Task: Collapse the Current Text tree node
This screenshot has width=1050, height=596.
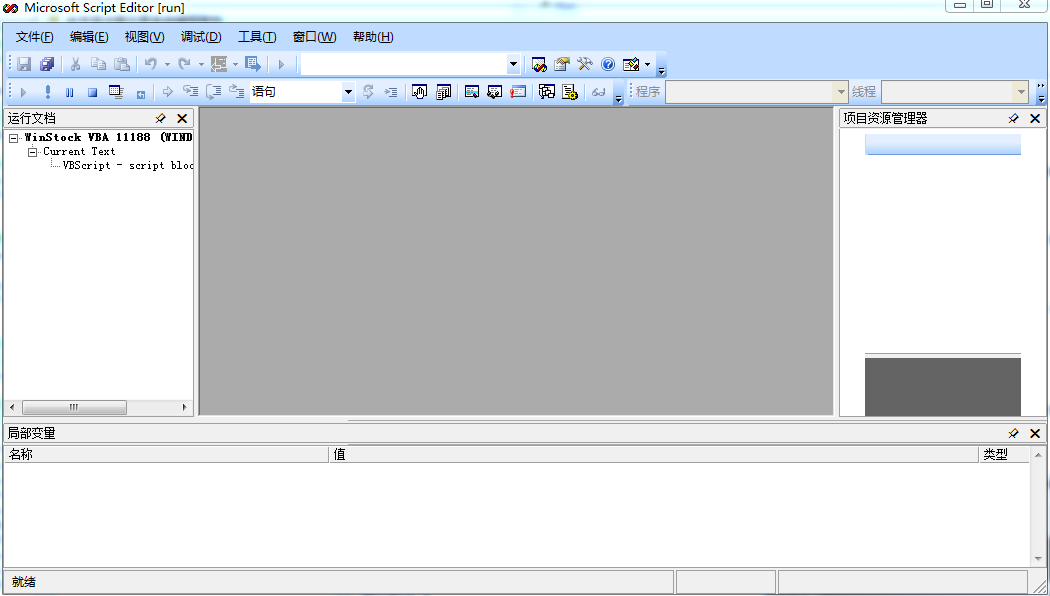Action: (x=32, y=152)
